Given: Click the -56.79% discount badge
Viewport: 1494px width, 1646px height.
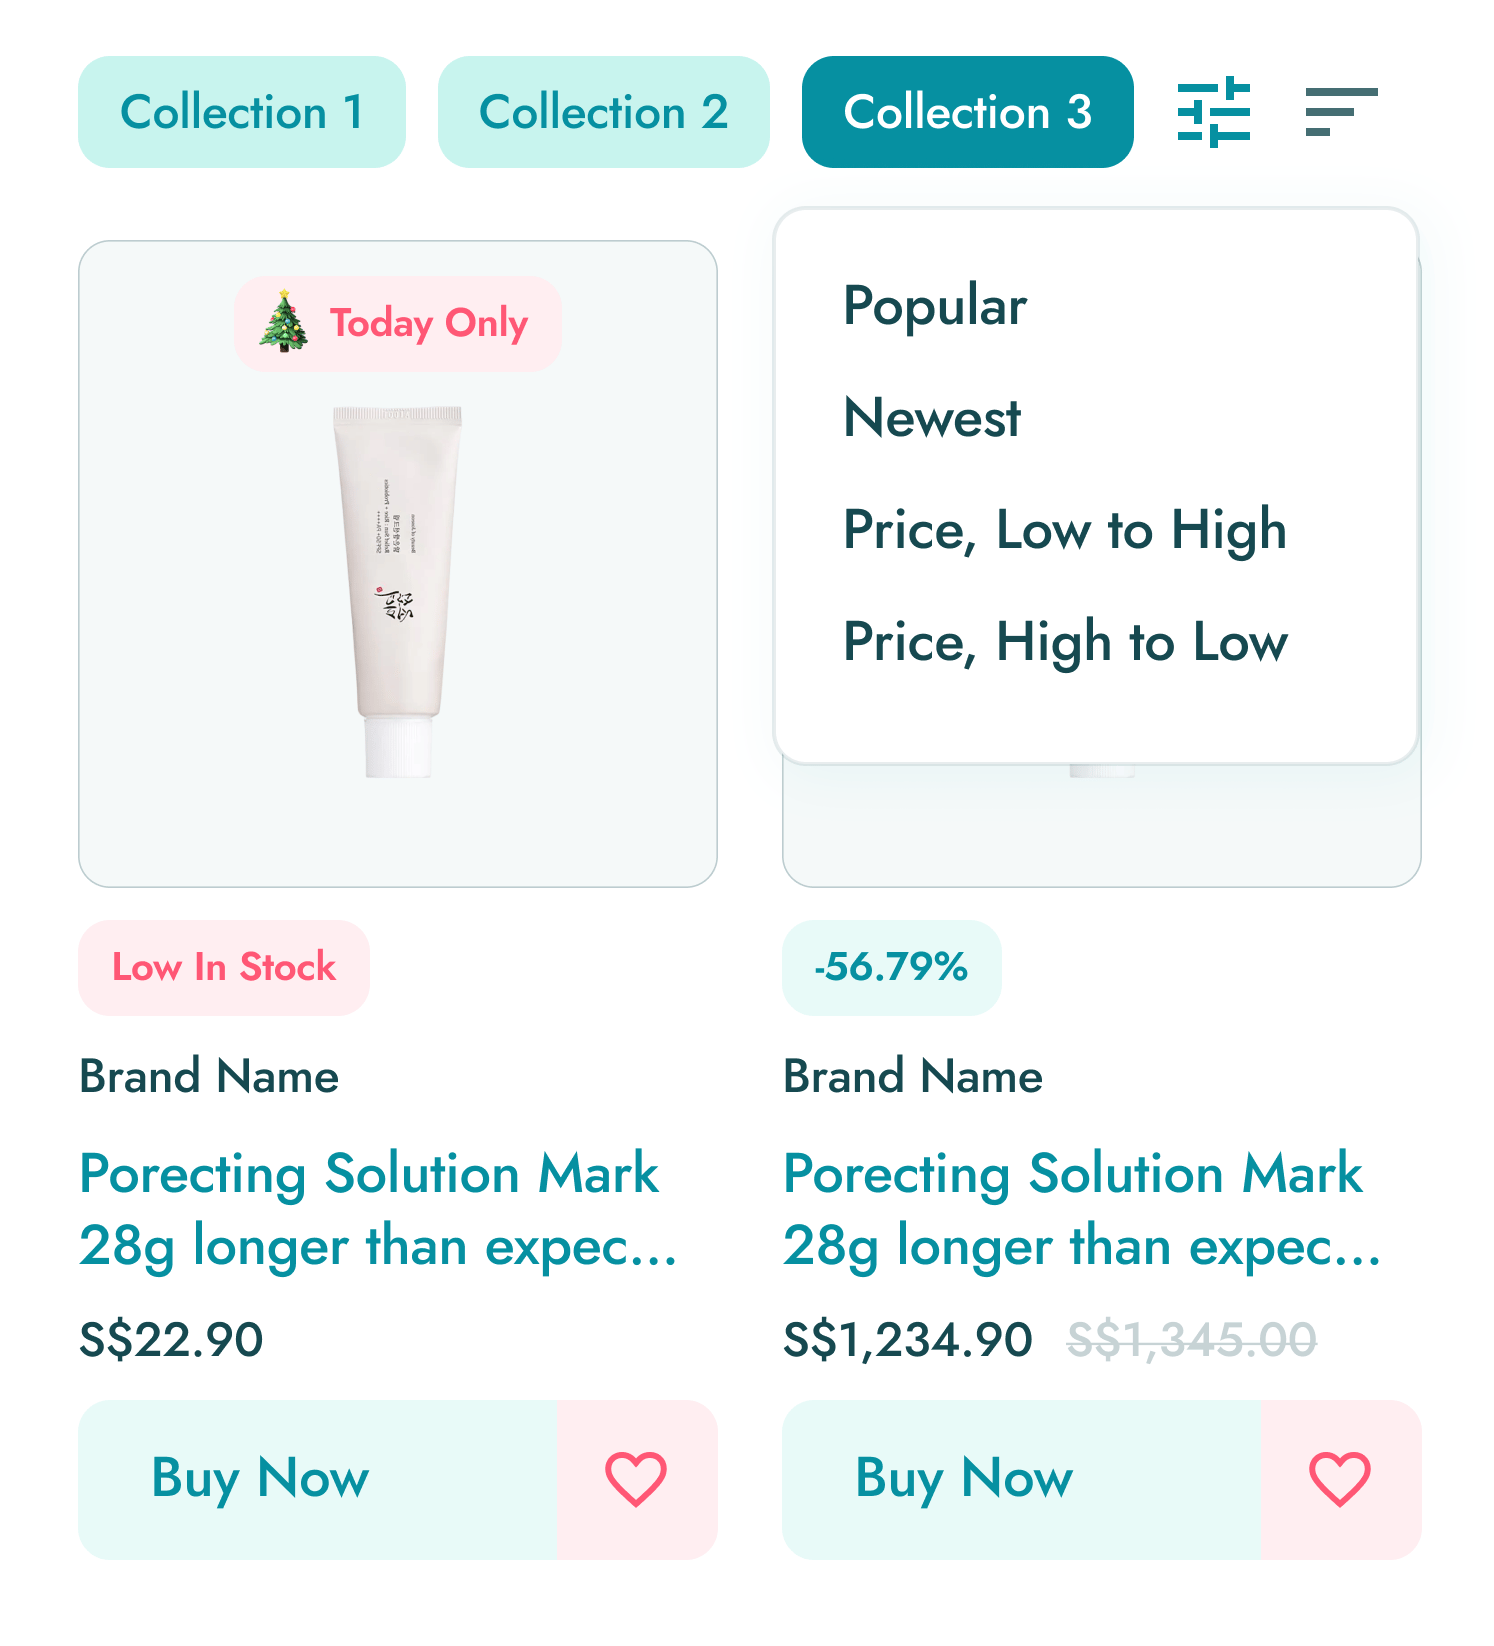Looking at the screenshot, I should tap(891, 968).
